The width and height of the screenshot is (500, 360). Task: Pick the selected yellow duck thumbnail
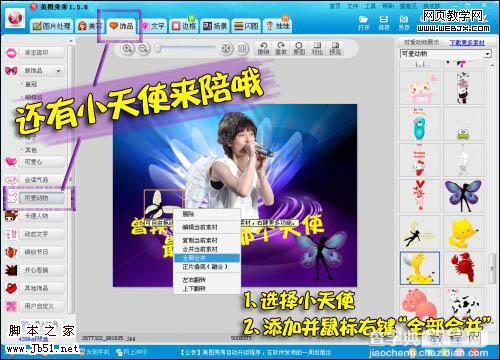tap(420, 268)
